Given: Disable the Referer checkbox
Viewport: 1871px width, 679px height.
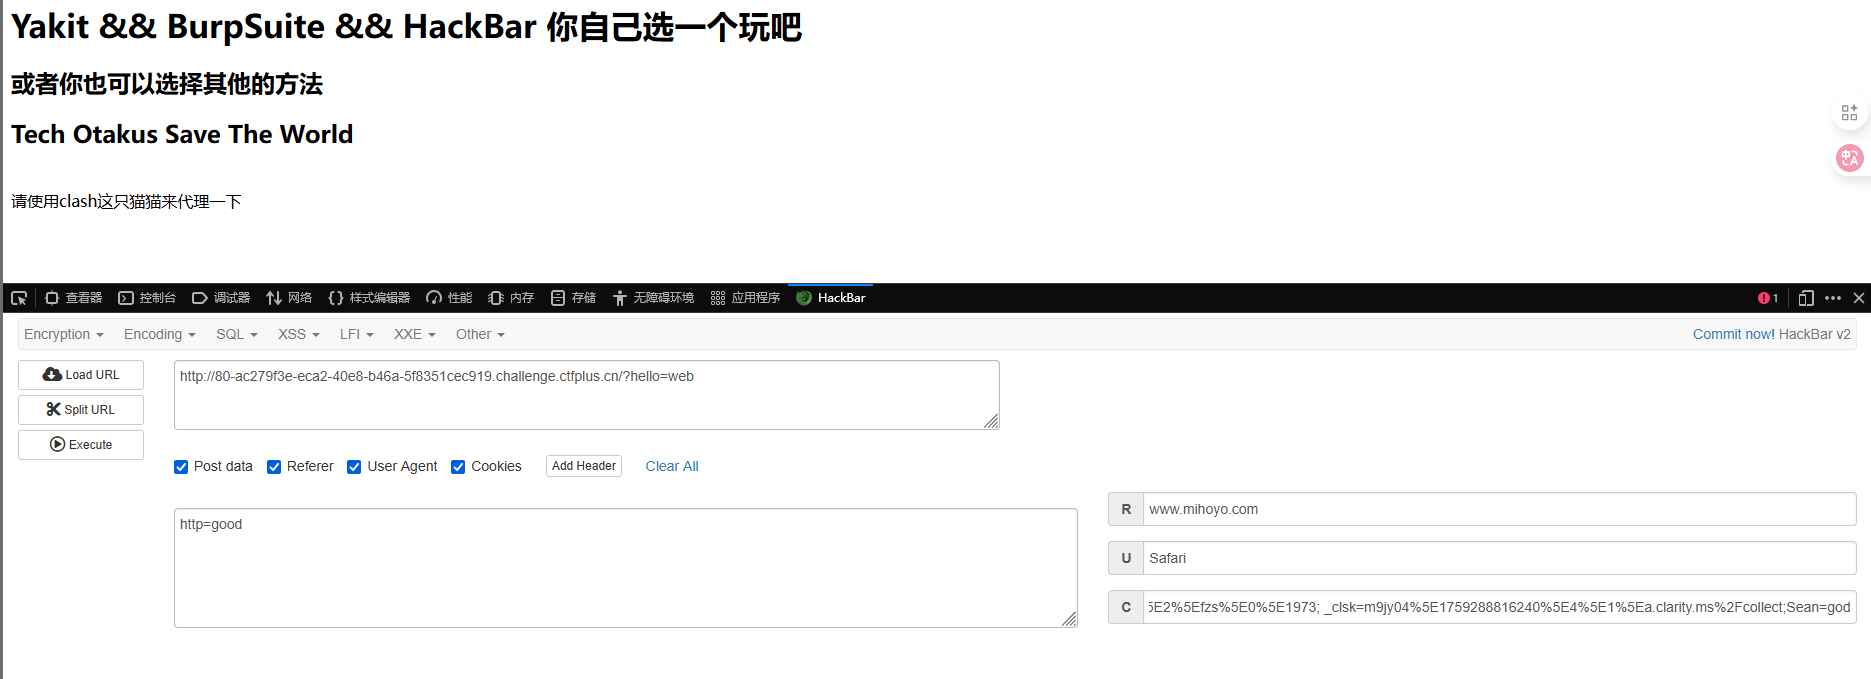Looking at the screenshot, I should (x=274, y=467).
